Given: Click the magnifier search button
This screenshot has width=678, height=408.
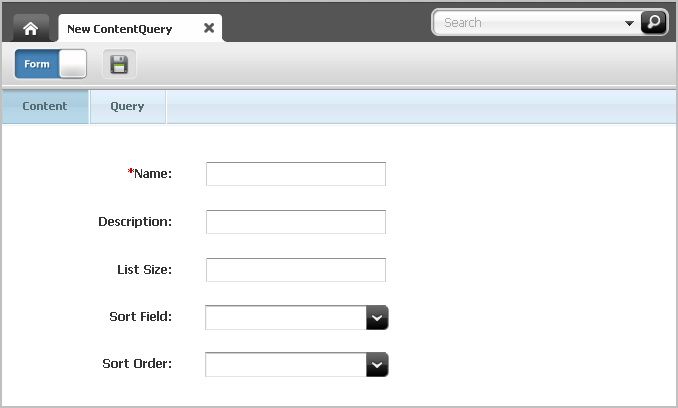Looking at the screenshot, I should click(x=653, y=22).
